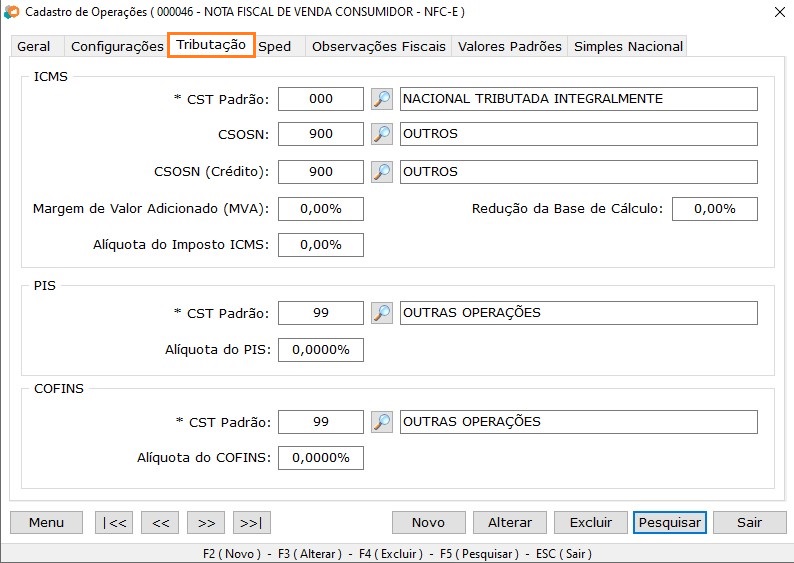Image resolution: width=794 pixels, height=563 pixels.
Task: Click the Alíquota do Imposto ICMS field
Action: coord(320,245)
